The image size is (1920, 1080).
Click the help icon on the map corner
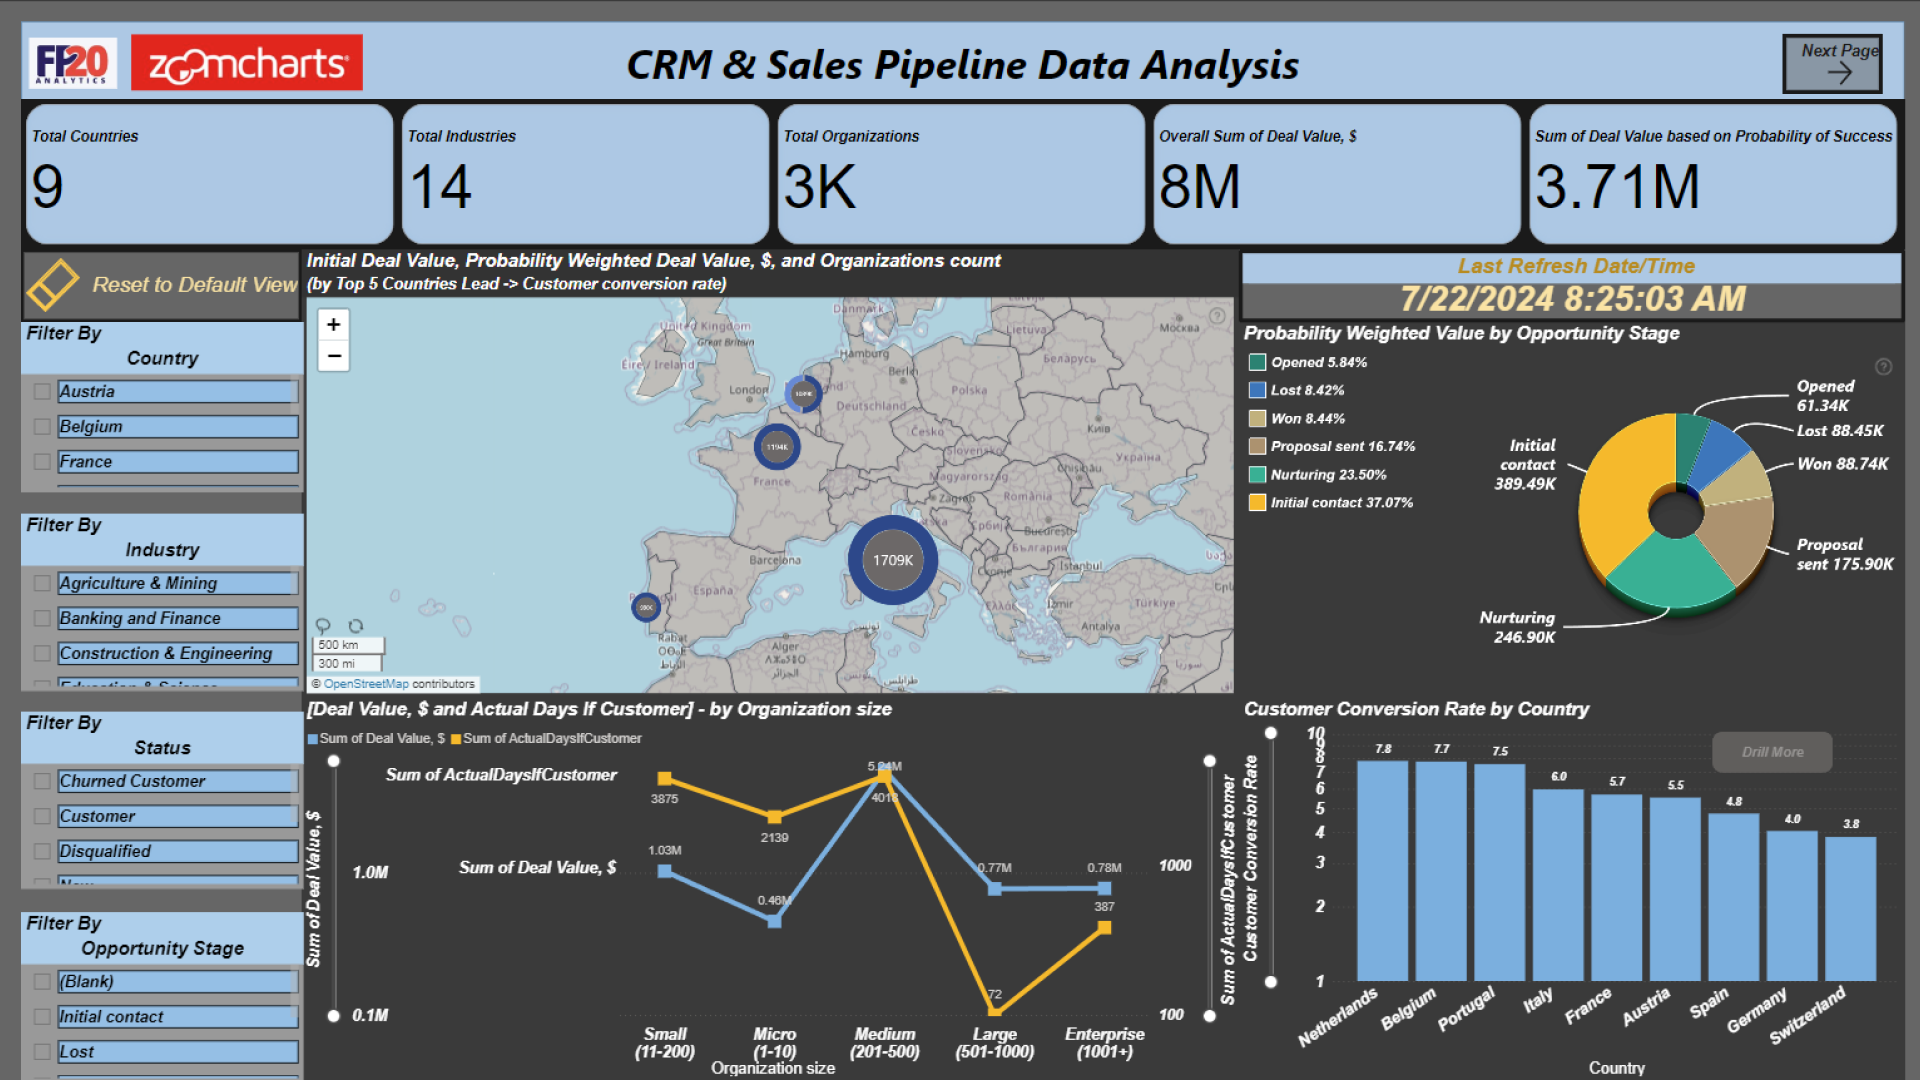pos(1217,315)
